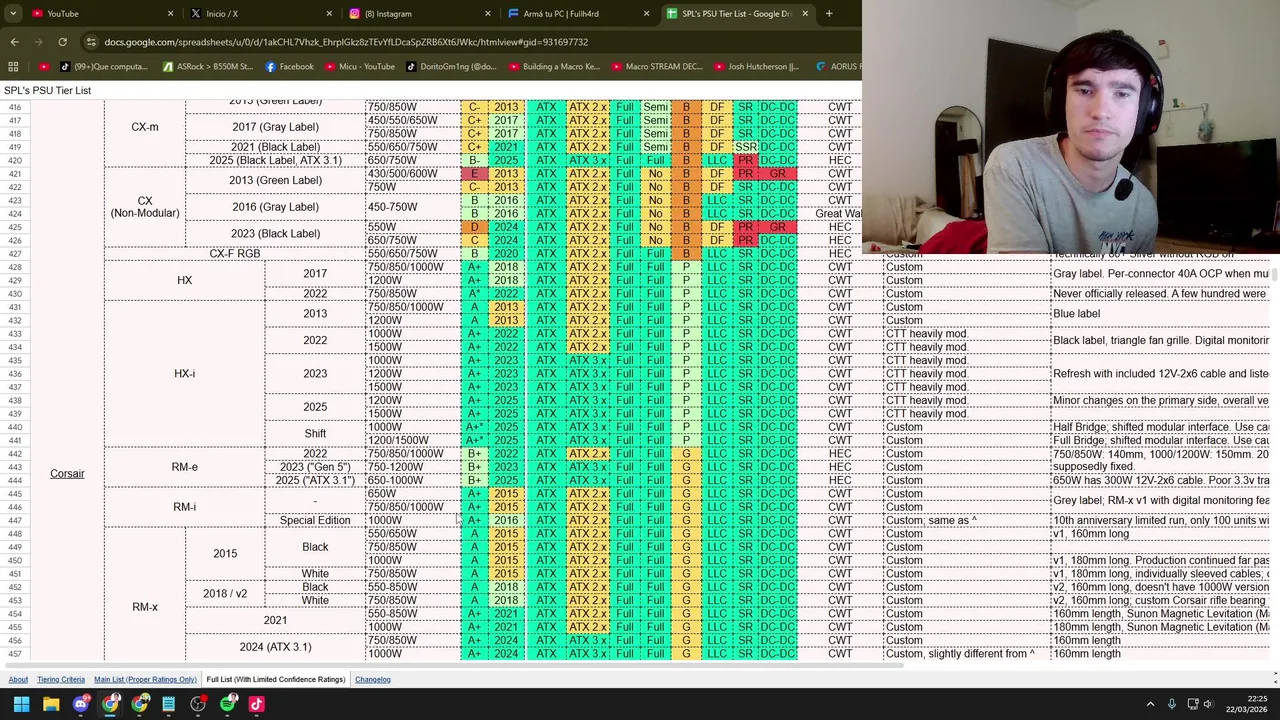Select the '2025 (Black Label, ATX 3.1)' cell
This screenshot has width=1280, height=720.
(275, 160)
